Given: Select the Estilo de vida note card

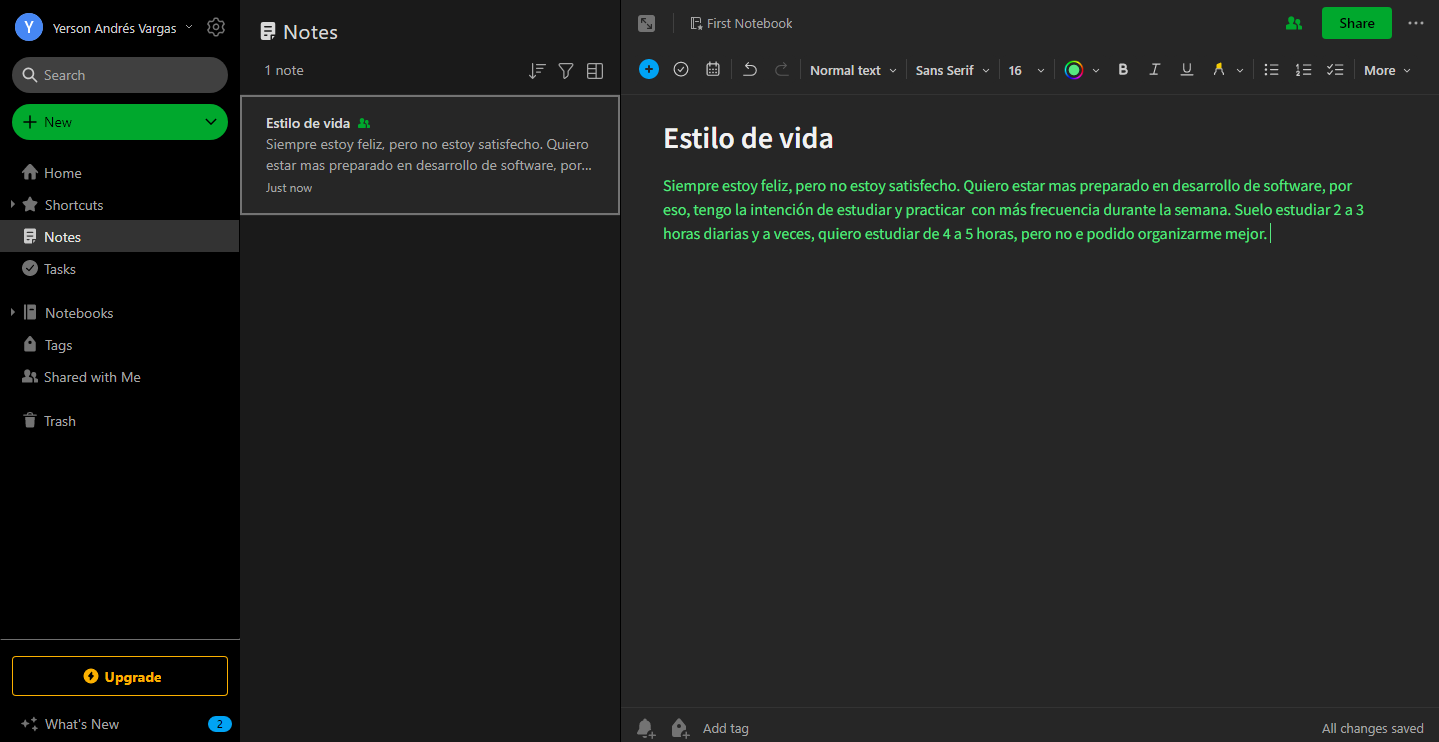Looking at the screenshot, I should [x=430, y=155].
